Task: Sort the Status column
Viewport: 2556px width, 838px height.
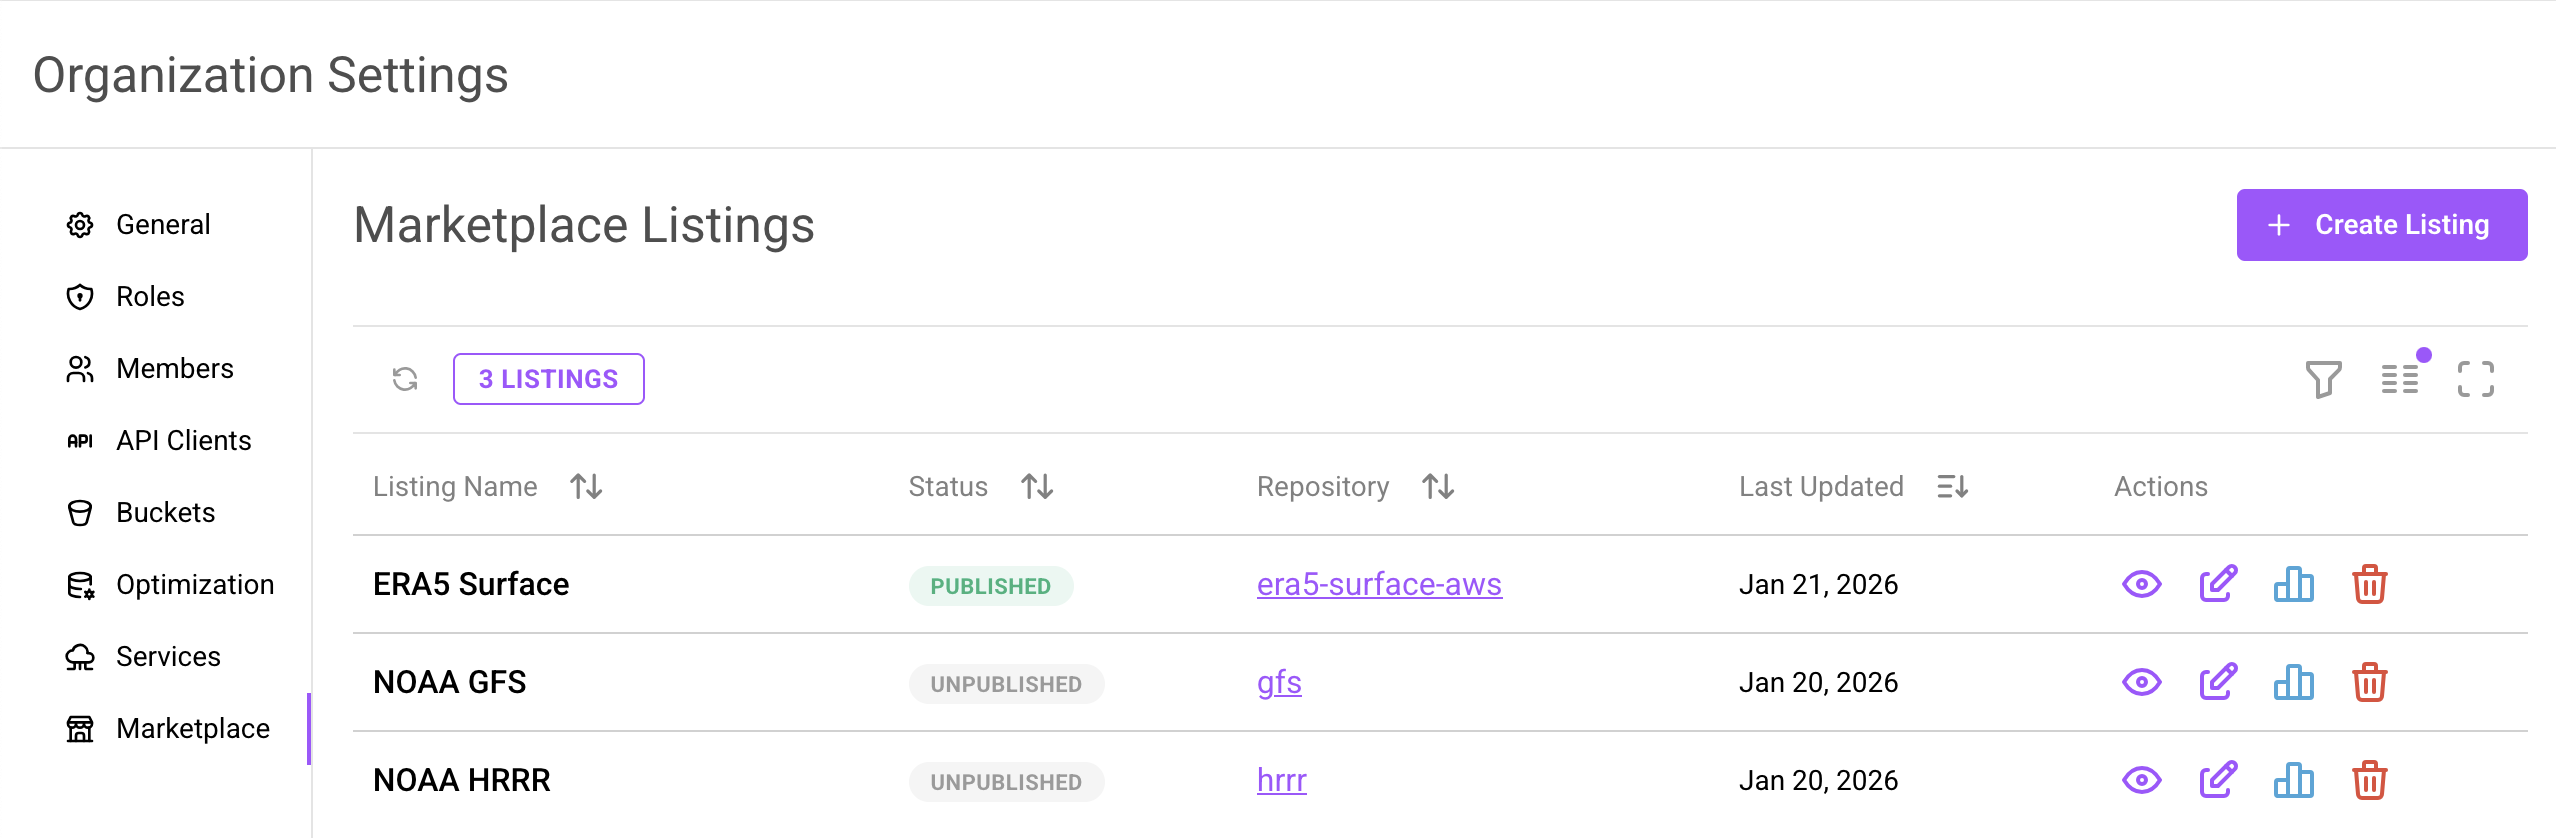Action: tap(1037, 486)
